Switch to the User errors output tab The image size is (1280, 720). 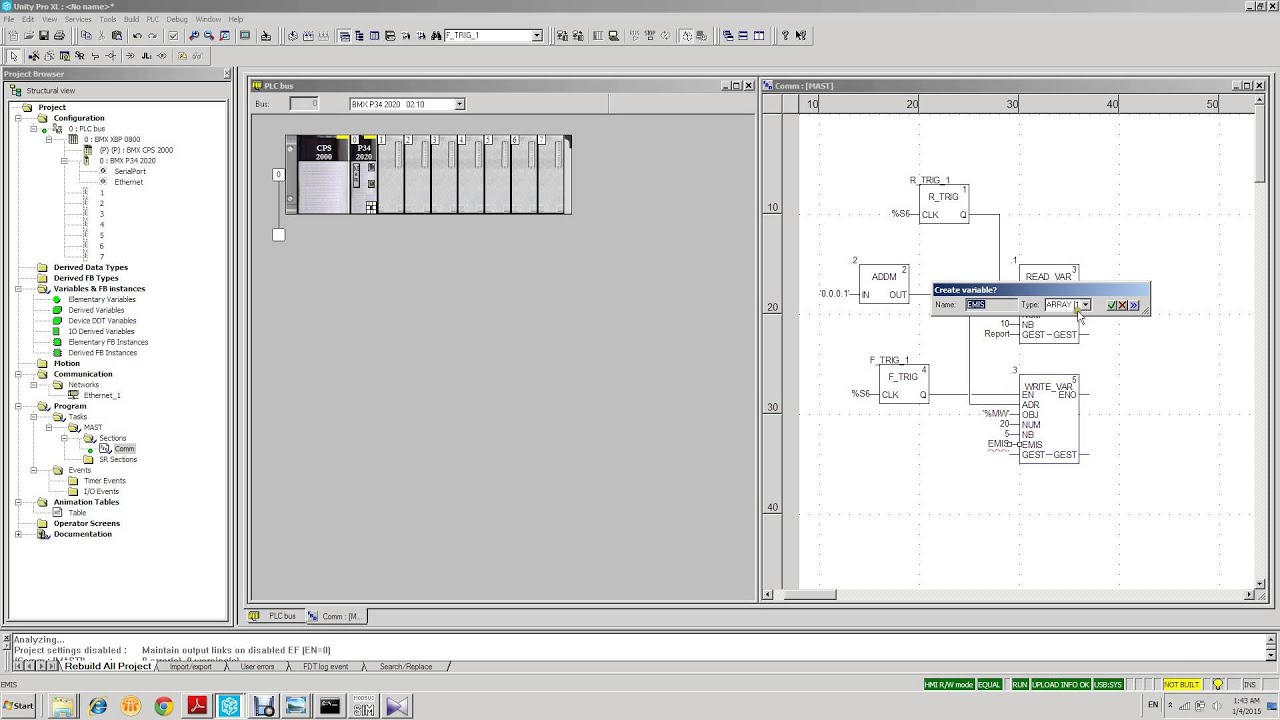[257, 667]
